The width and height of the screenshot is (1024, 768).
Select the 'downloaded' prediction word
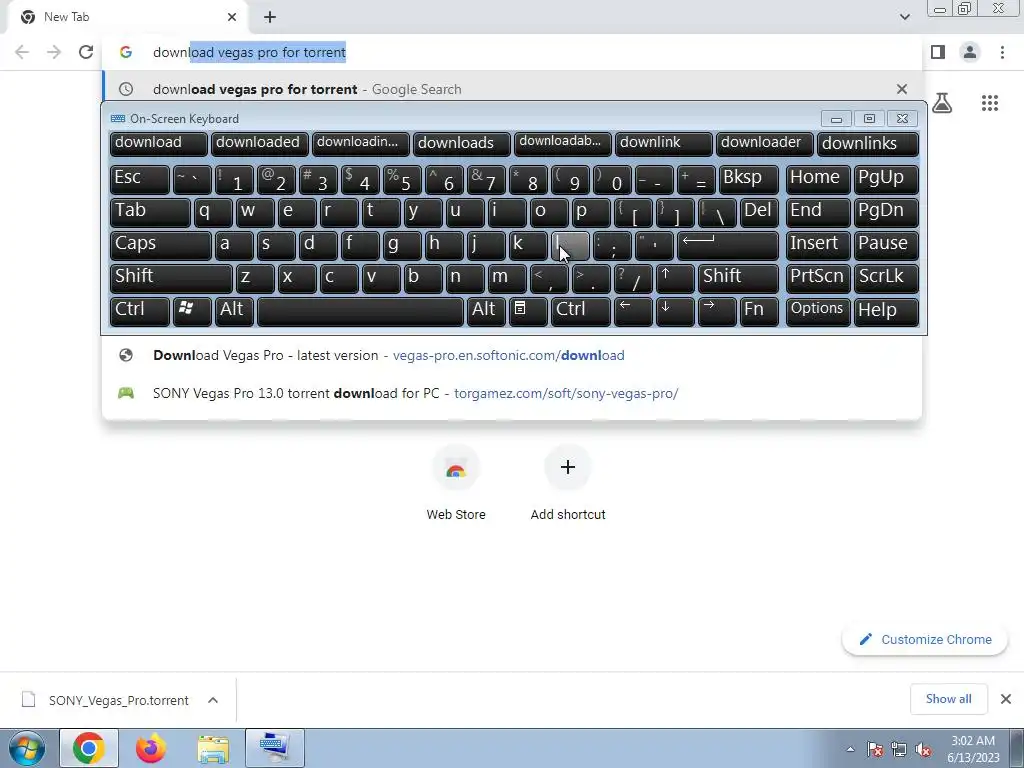pos(260,144)
